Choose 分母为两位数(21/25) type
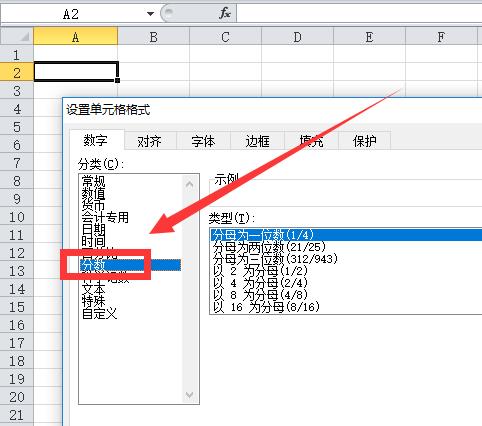The width and height of the screenshot is (482, 426). tap(269, 247)
